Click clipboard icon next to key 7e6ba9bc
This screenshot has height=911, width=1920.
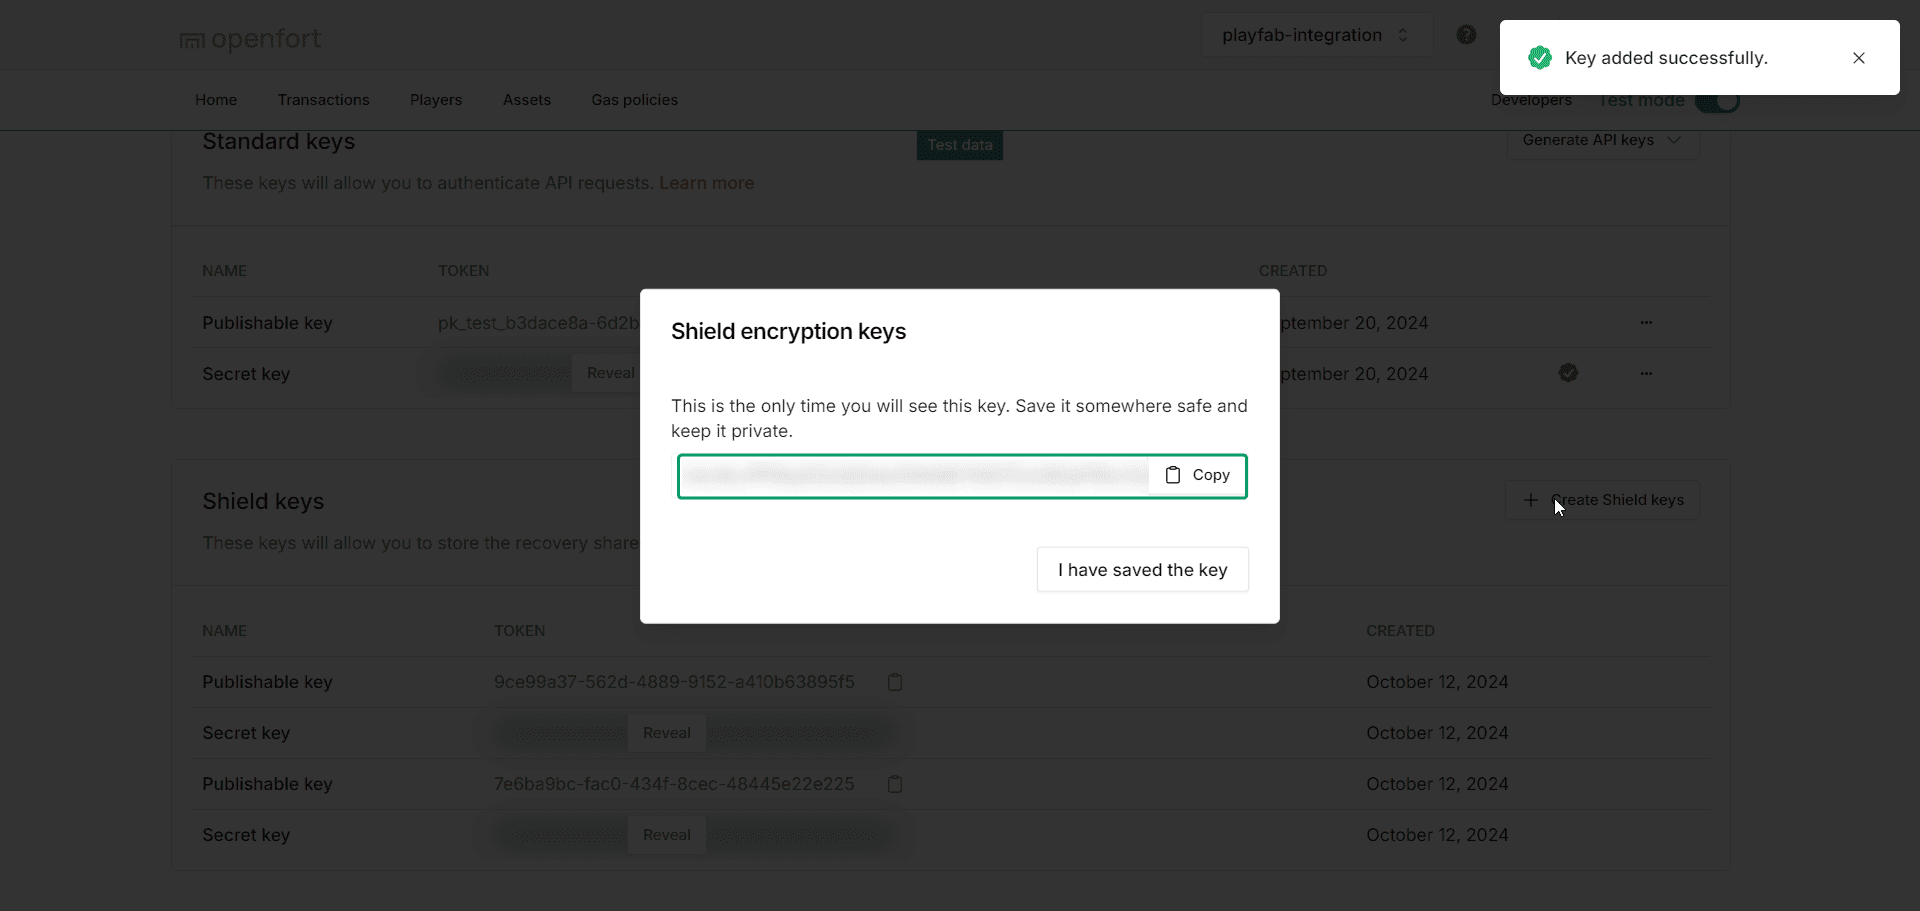click(894, 783)
